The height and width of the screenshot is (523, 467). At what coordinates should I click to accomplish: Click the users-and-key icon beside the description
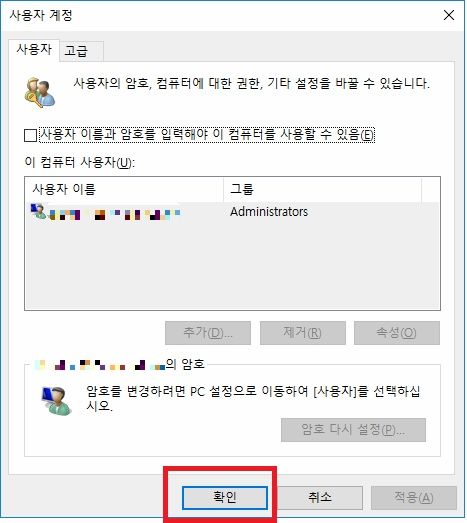click(40, 93)
